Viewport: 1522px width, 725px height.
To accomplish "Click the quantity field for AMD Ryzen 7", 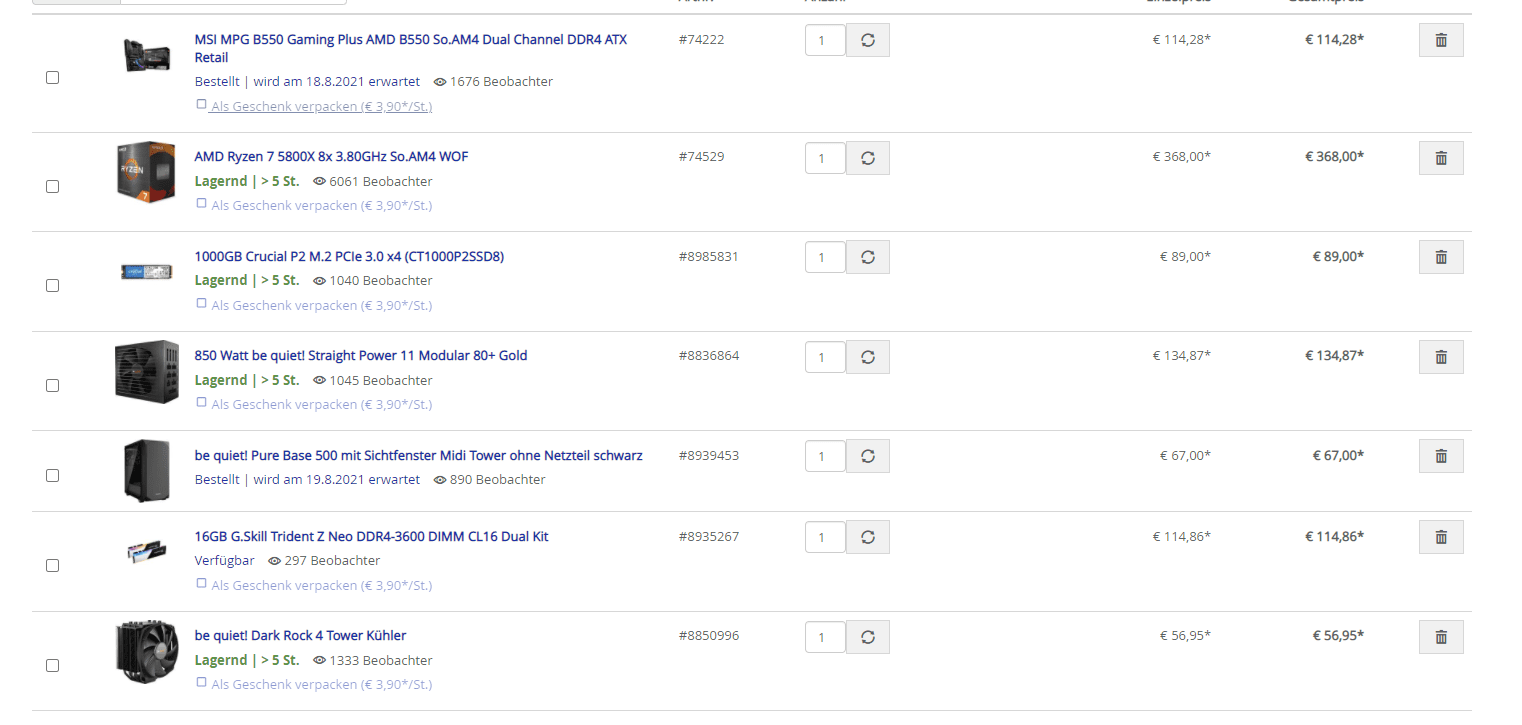I will (x=825, y=158).
